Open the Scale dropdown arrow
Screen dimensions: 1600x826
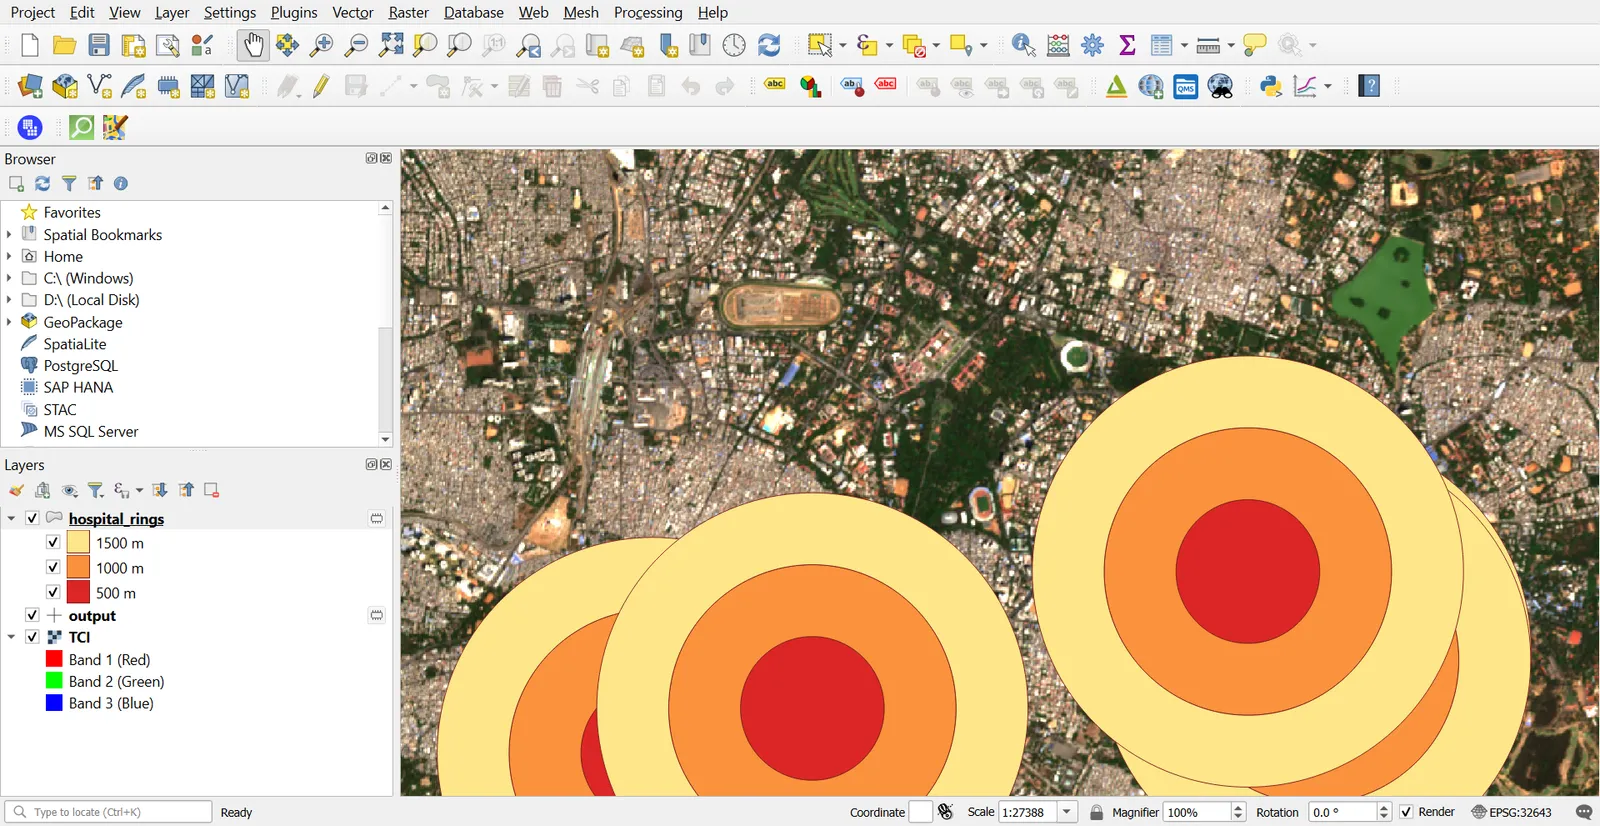1067,812
